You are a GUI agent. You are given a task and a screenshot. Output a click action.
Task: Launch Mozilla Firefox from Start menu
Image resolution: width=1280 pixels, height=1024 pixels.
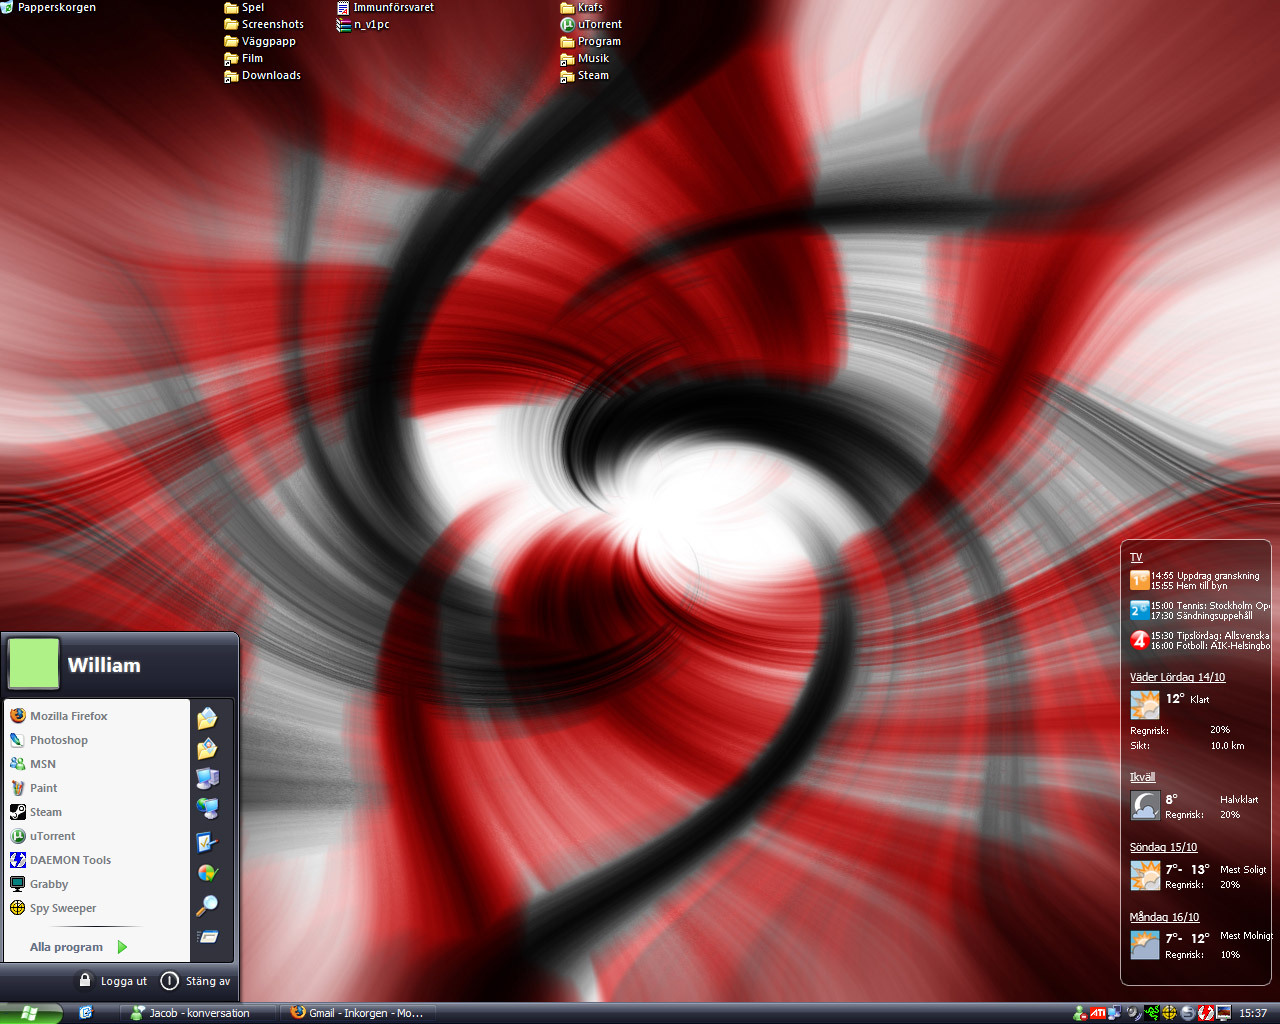point(97,716)
